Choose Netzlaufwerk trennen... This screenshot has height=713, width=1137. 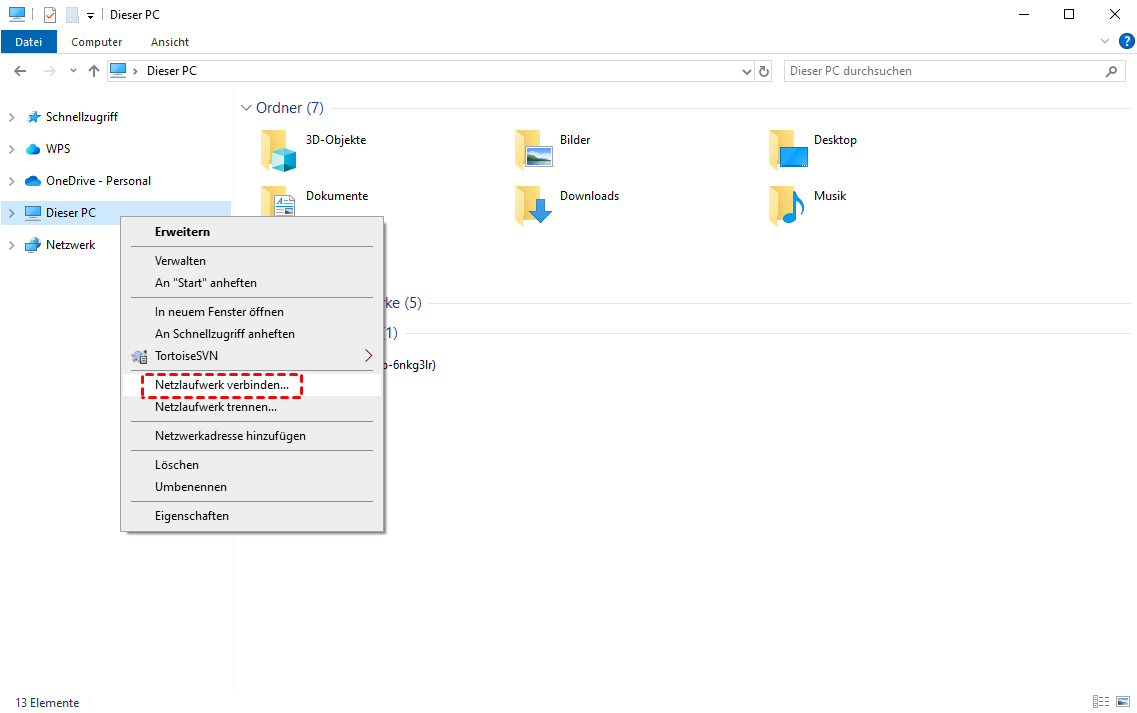pyautogui.click(x=252, y=407)
